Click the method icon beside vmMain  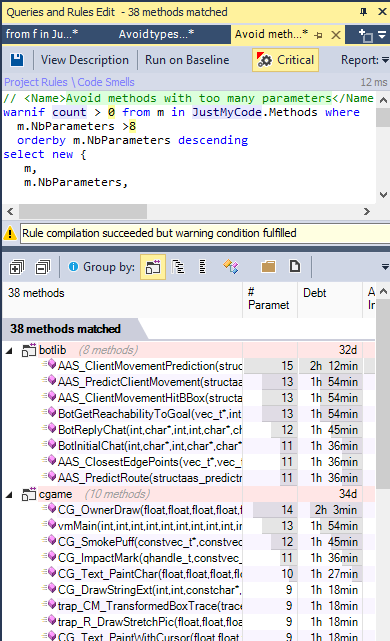[49, 525]
